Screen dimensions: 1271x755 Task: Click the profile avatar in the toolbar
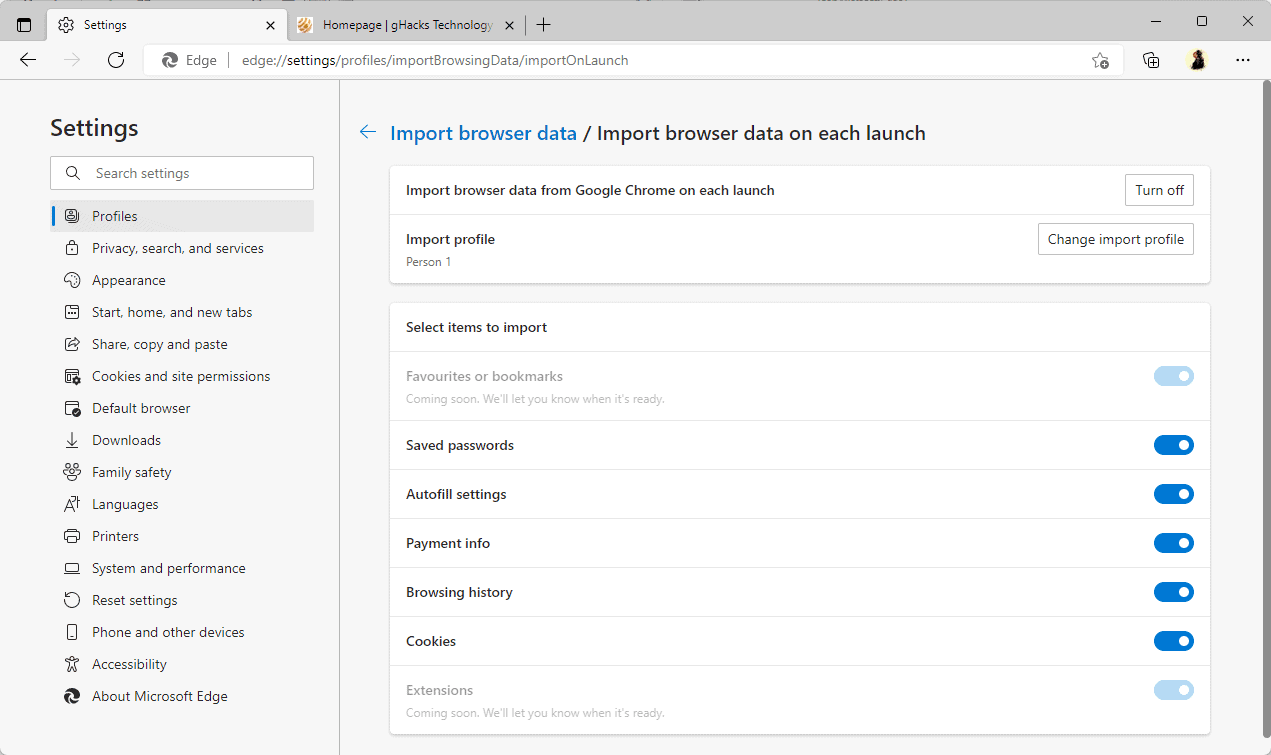(x=1197, y=60)
